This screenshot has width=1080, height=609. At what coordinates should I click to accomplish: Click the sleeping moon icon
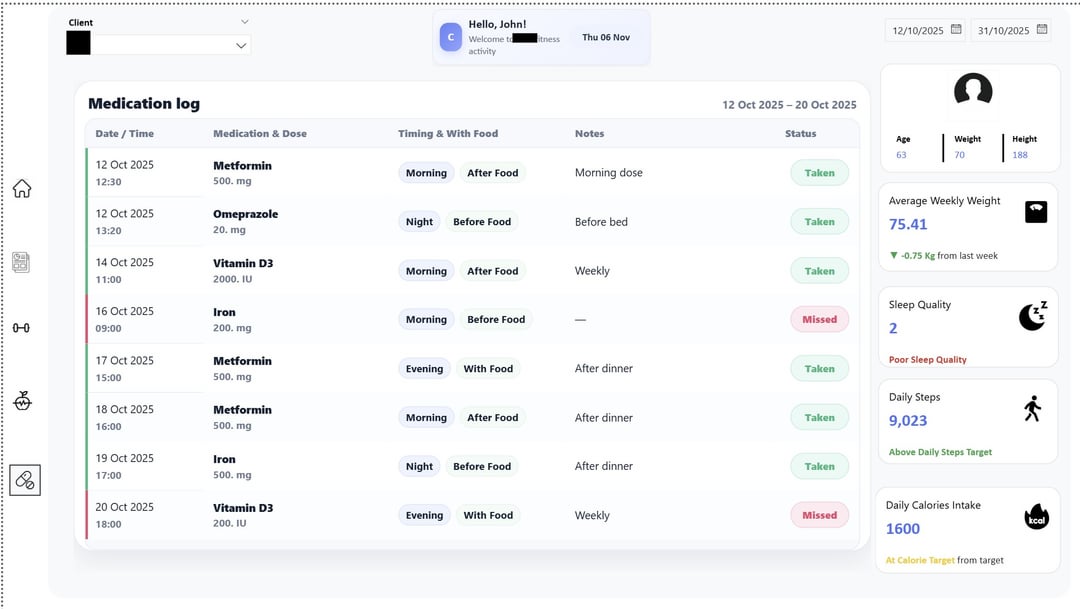[x=1033, y=316]
